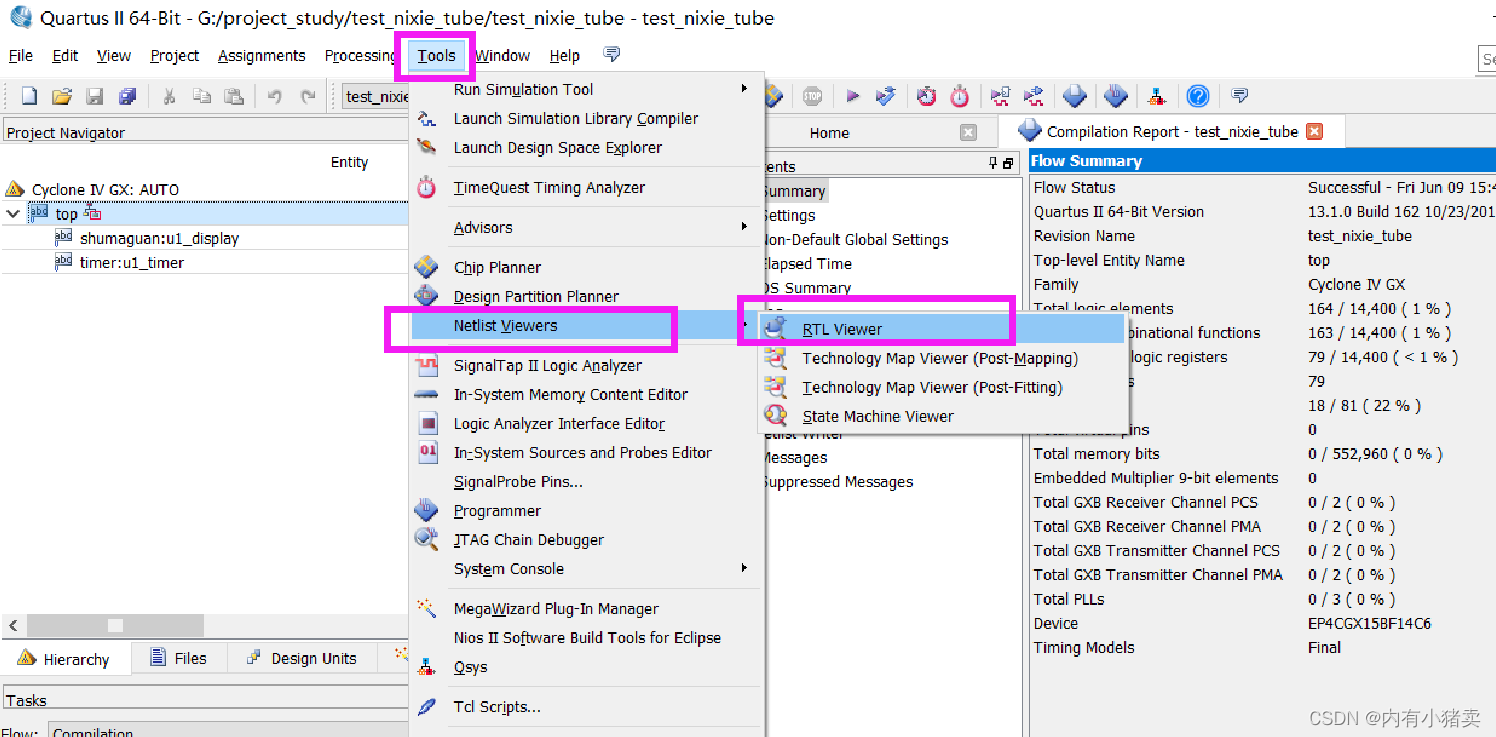Screen dimensions: 1496x737
Task: Open Chip Planner
Action: click(x=587, y=267)
